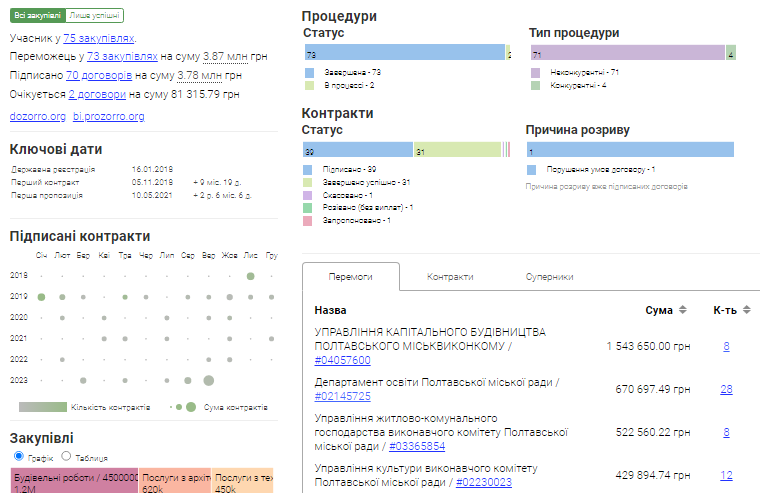This screenshot has width=760, height=493.
Task: Click the blue 'Завершена' procedures status bar
Action: (x=404, y=54)
